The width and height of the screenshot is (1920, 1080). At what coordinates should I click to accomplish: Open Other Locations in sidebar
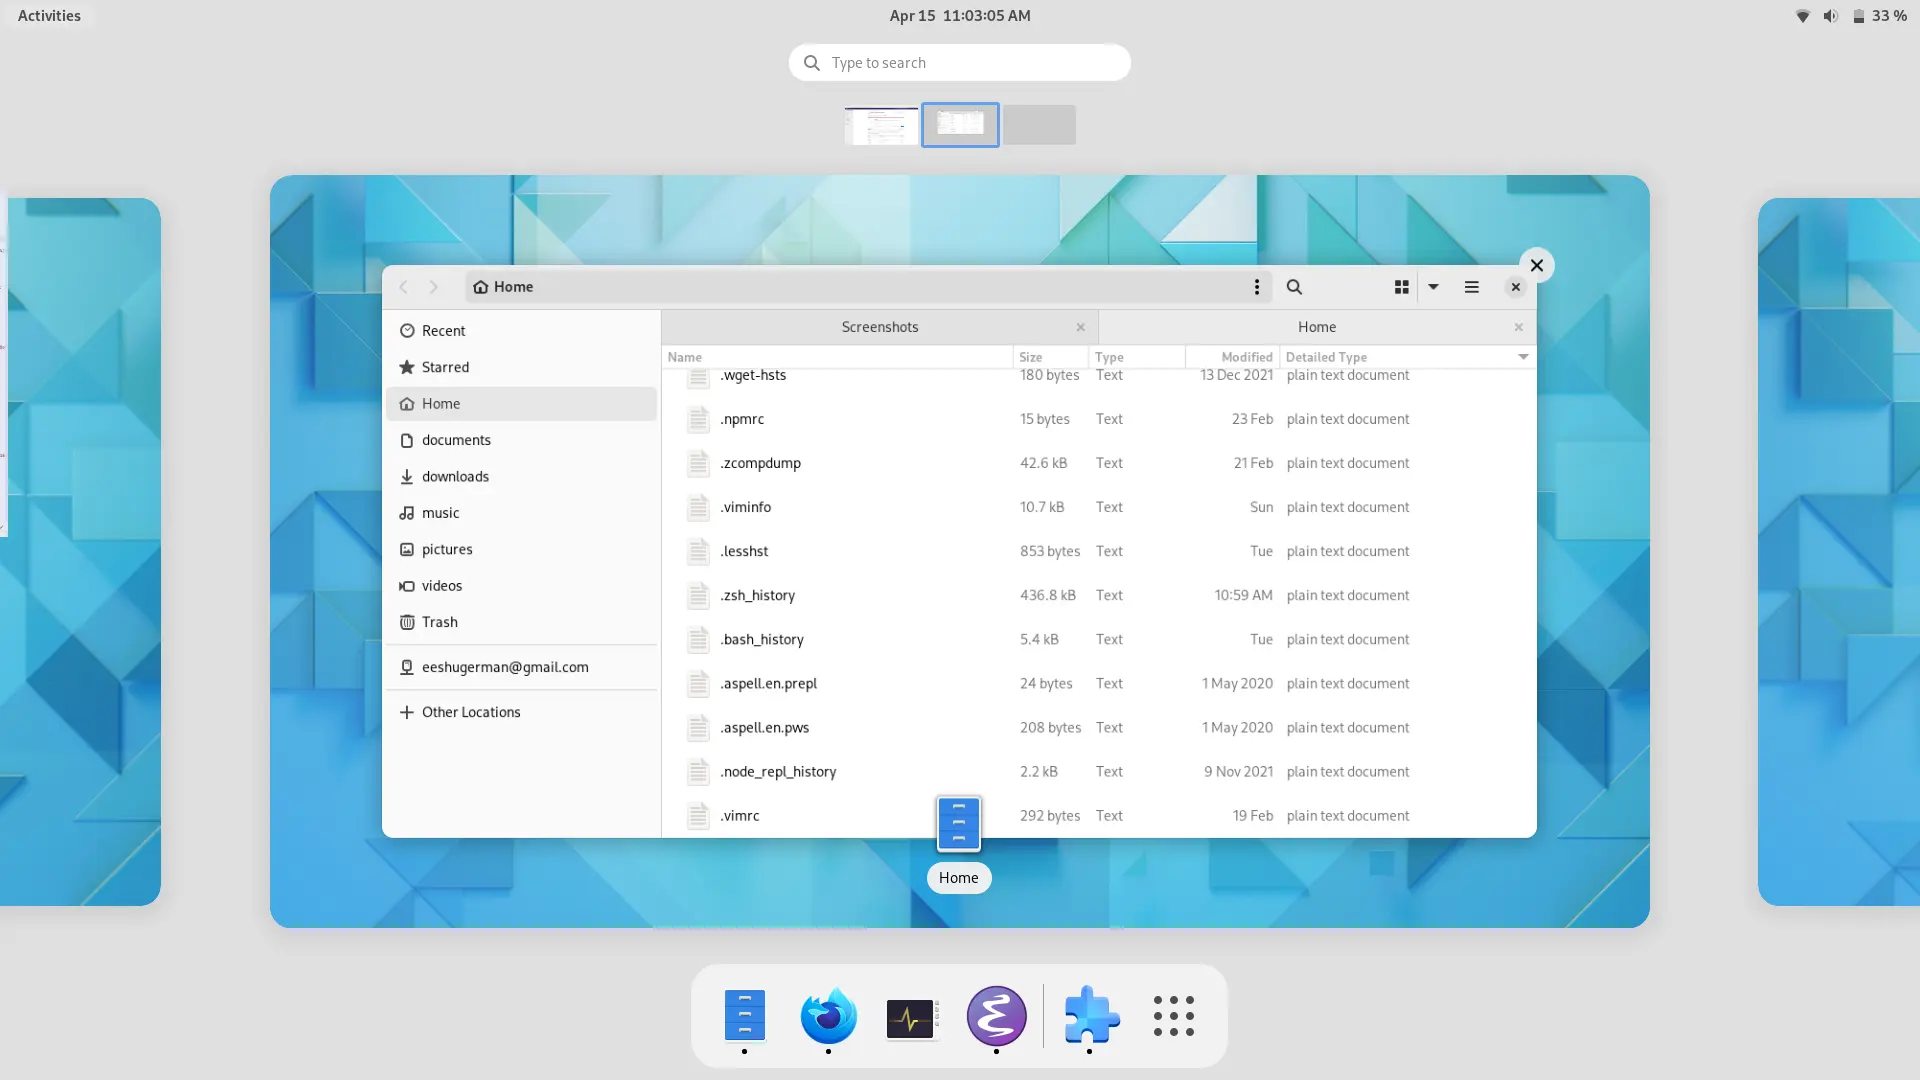click(470, 712)
